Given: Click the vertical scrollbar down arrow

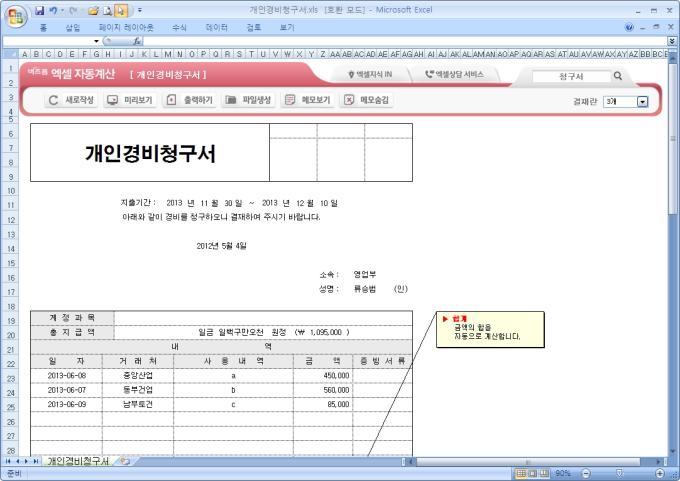Looking at the screenshot, I should pos(673,452).
